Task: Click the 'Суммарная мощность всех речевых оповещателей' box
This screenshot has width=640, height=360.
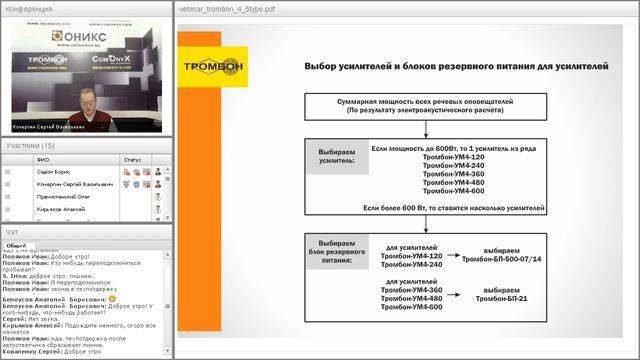Action: tap(425, 106)
